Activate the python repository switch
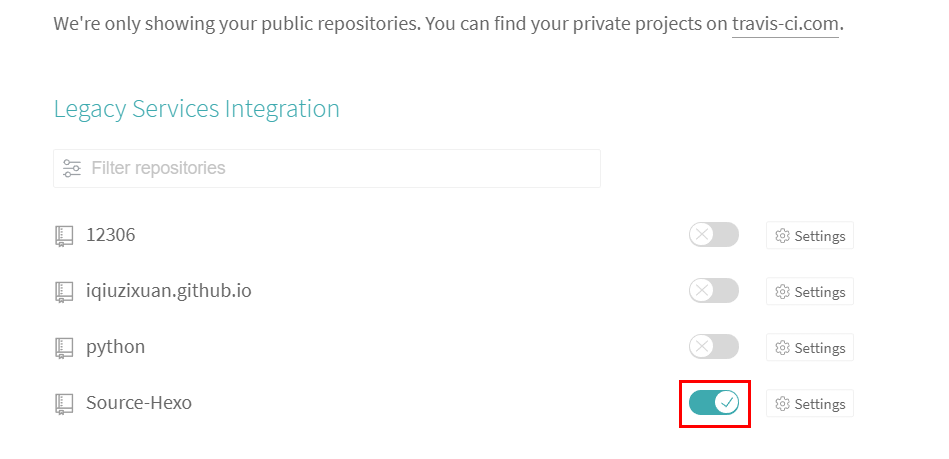Viewport: 949px width, 459px height. 713,347
